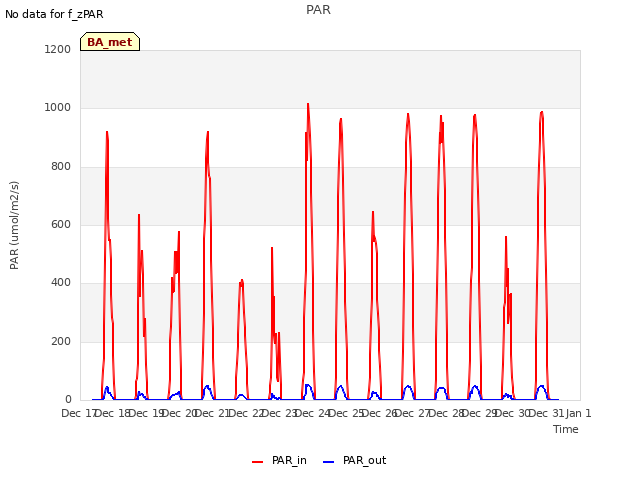Screen dimensions: 640x480
Task: Click the blue PAR_out legend swatch
Action: [328, 462]
